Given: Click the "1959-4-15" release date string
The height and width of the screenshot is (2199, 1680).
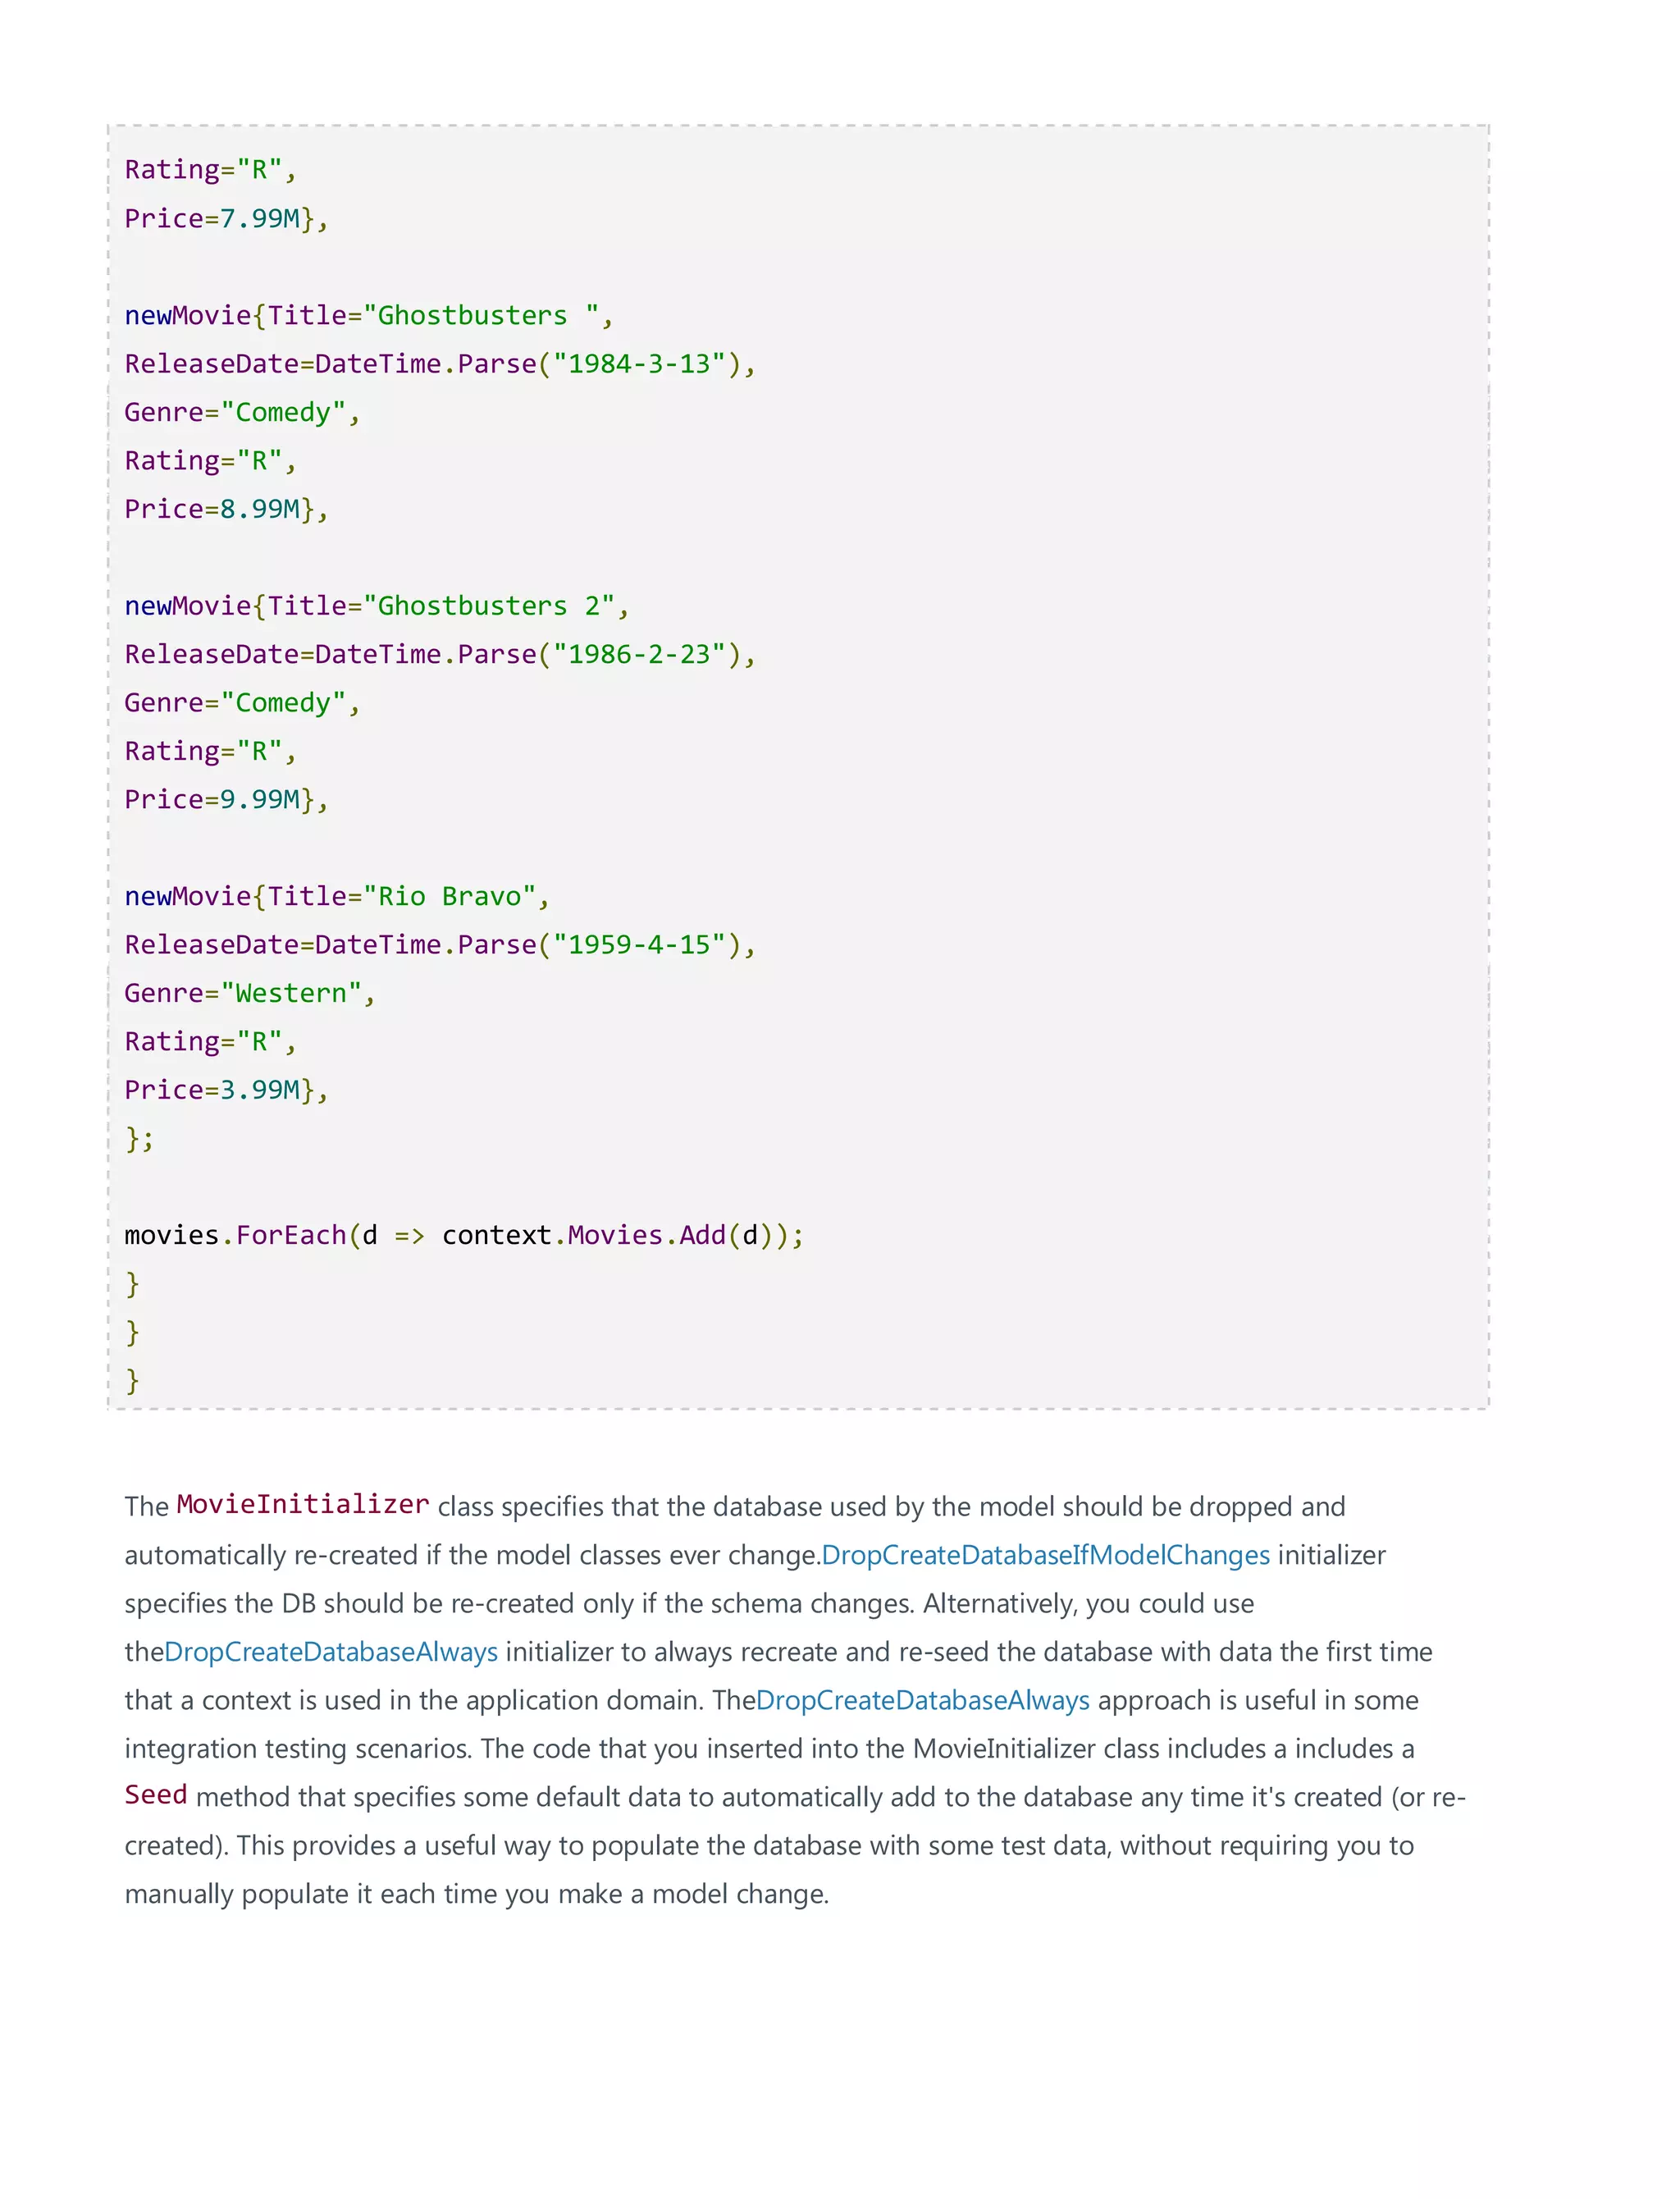Looking at the screenshot, I should tap(639, 945).
